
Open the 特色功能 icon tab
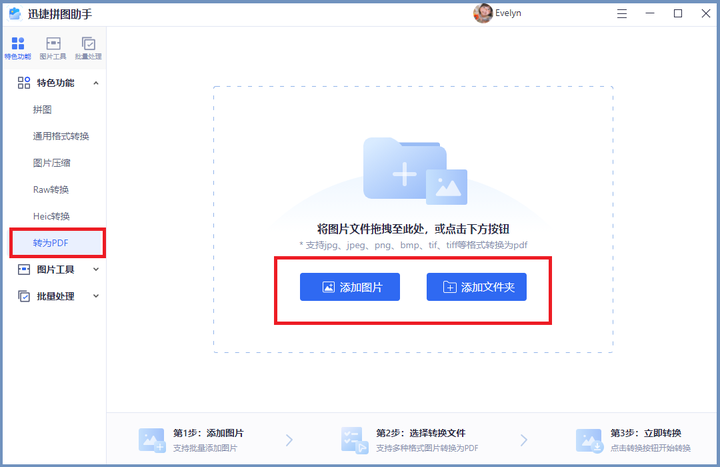[x=17, y=48]
